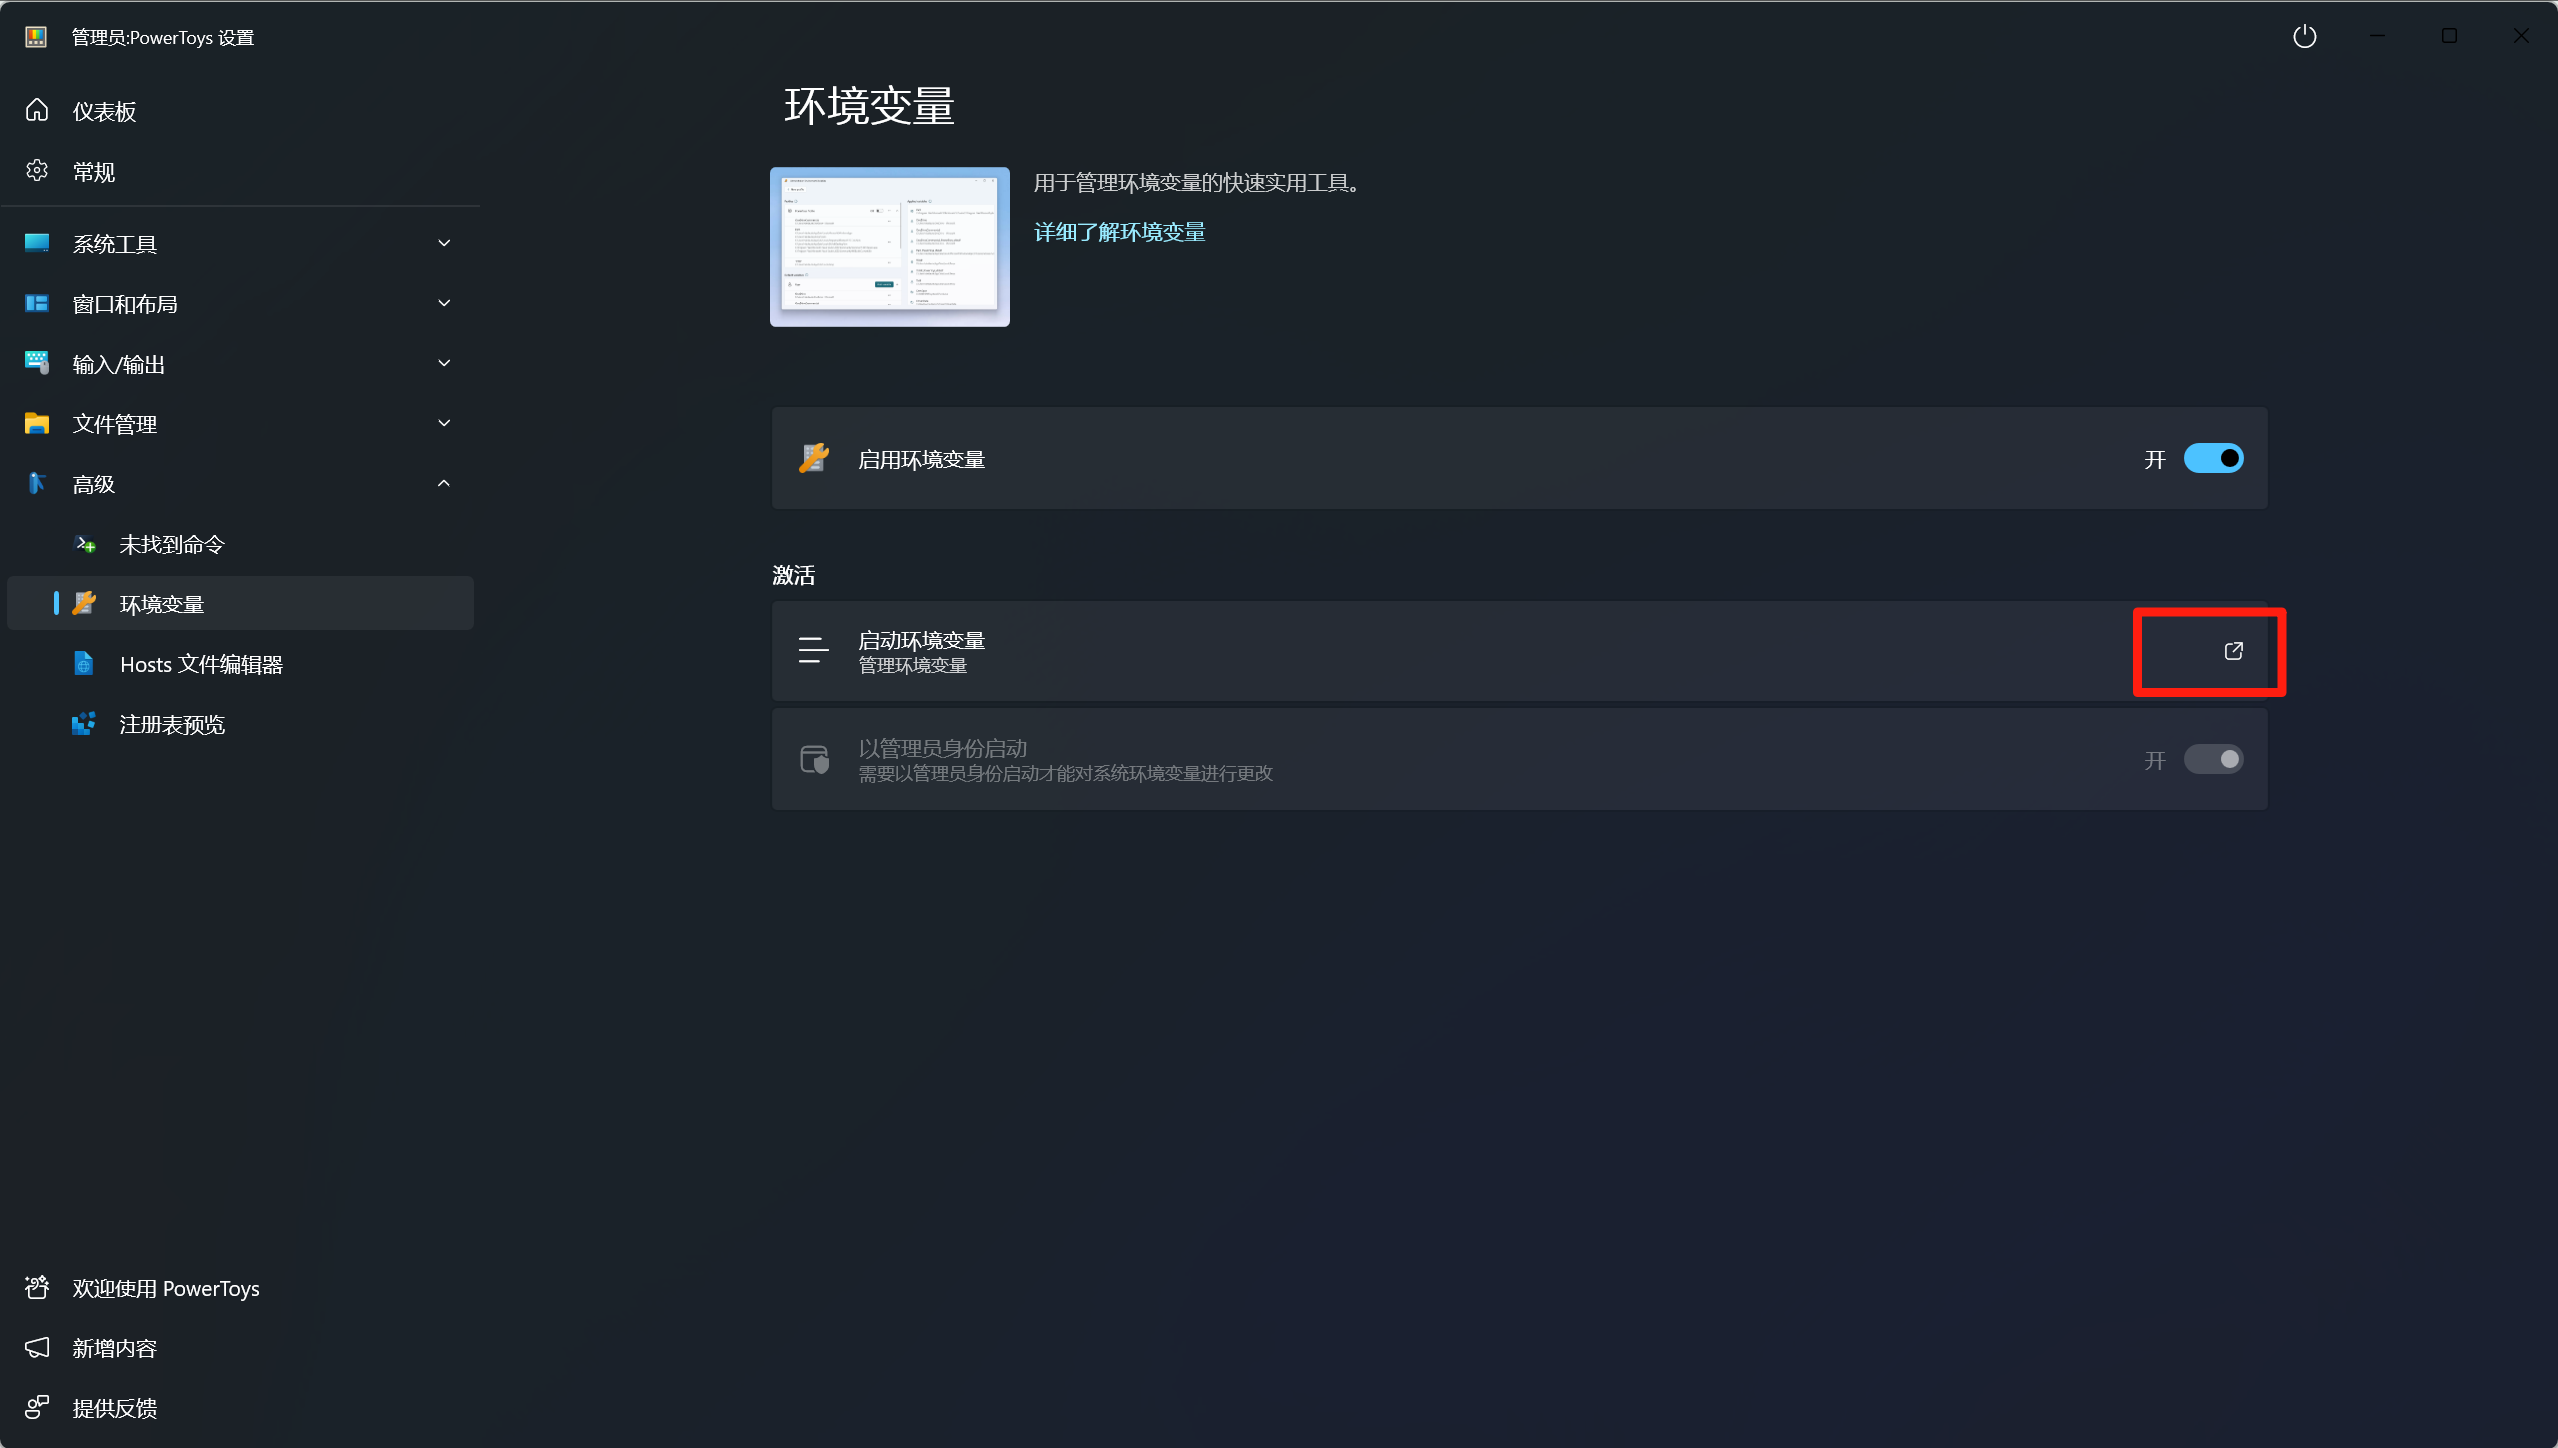Maximize the PowerToys settings window

[2449, 36]
